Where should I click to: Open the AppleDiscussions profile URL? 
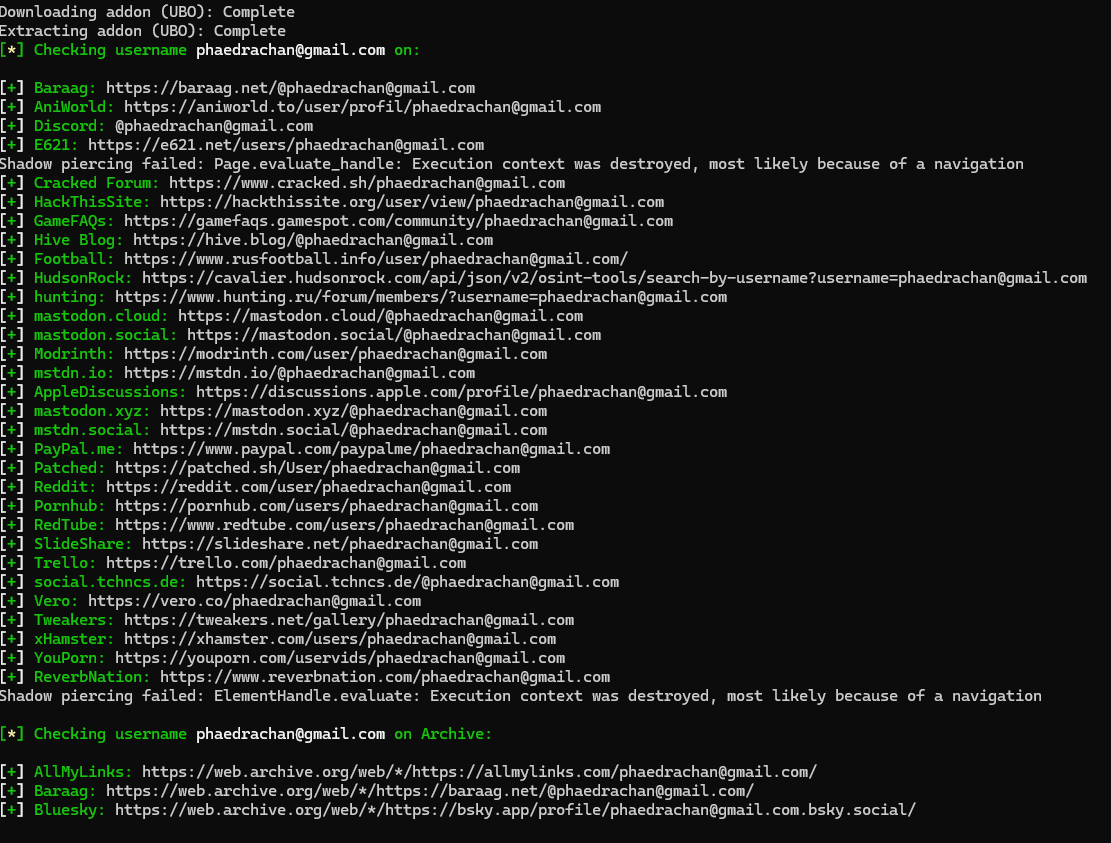(x=461, y=392)
